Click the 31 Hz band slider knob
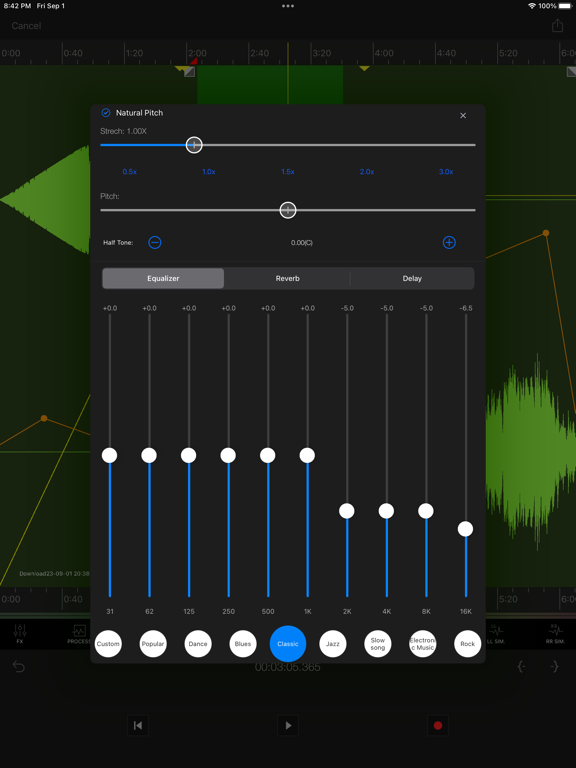 click(x=110, y=456)
